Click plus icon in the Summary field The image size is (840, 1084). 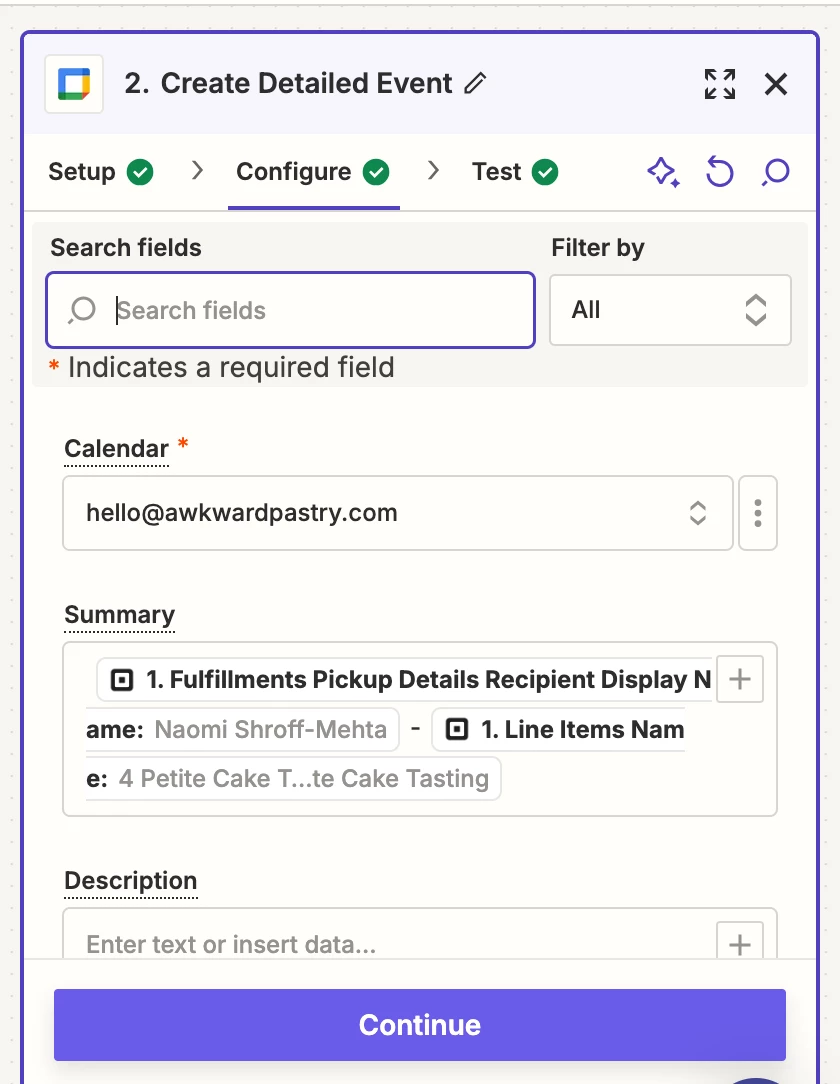coord(740,680)
